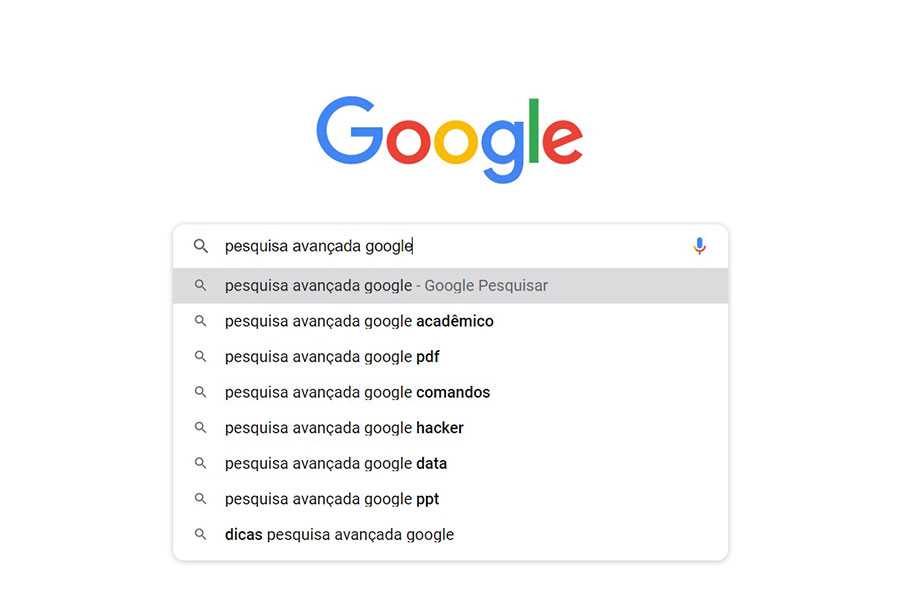Viewport: 900px width, 600px height.
Task: Select the suggestion pesquisa avançada google data
Action: (336, 463)
